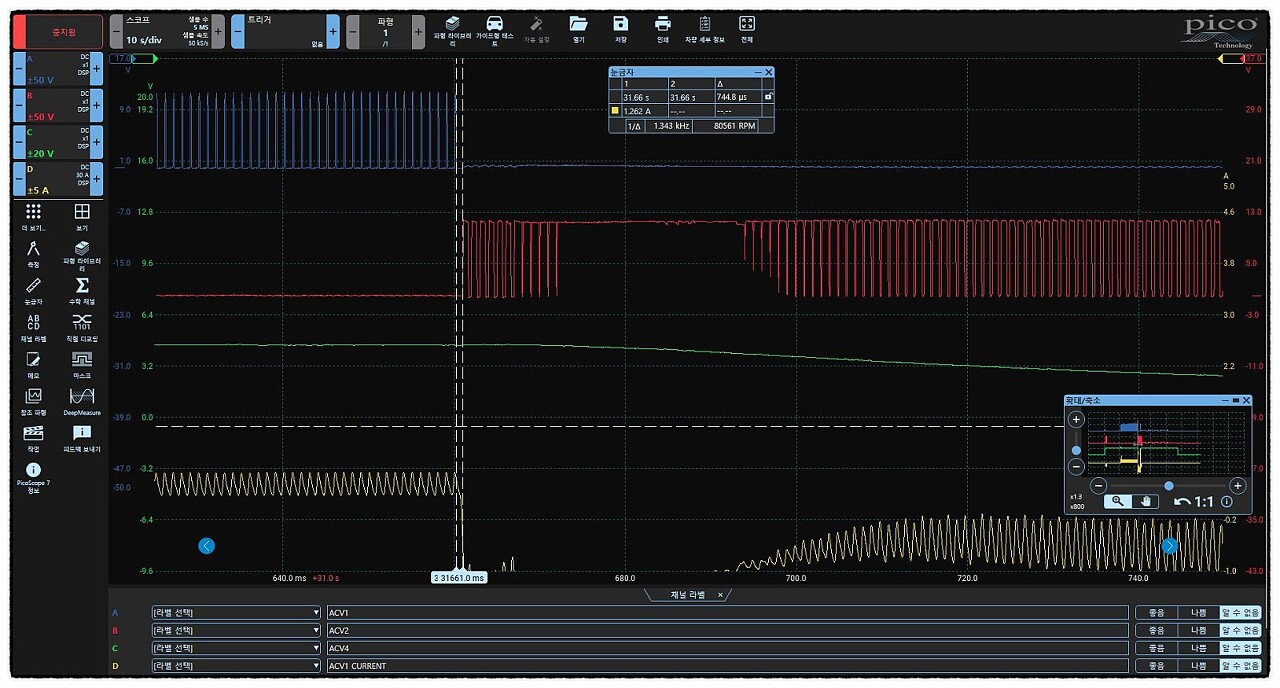
Task: Close the channel labels (채널 라벨) tab
Action: (720, 594)
